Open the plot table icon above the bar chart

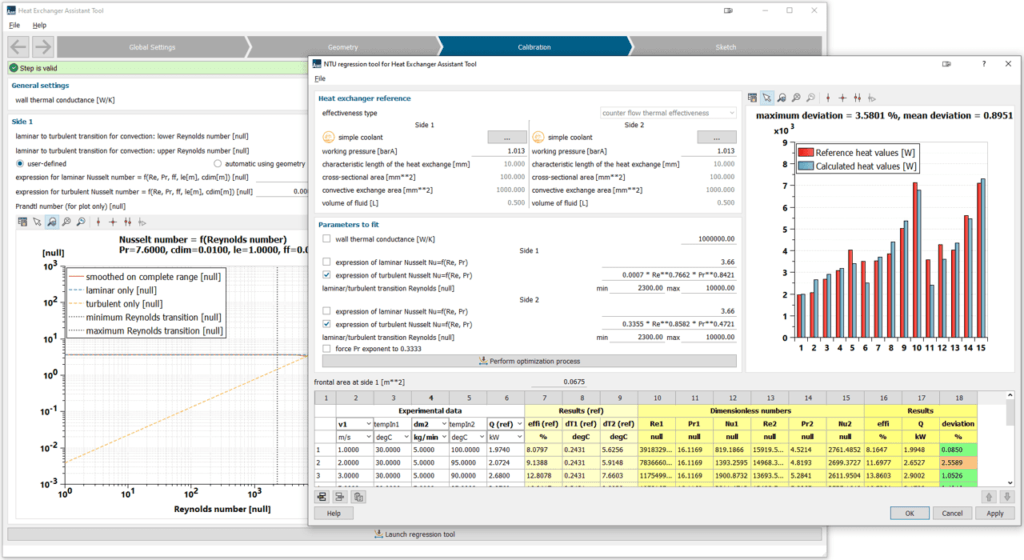(752, 98)
